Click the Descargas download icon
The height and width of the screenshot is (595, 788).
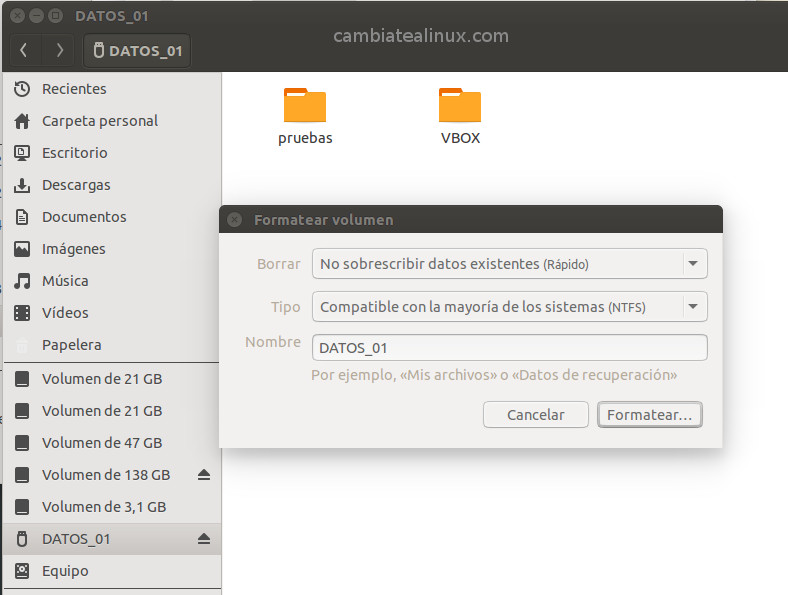(22, 185)
